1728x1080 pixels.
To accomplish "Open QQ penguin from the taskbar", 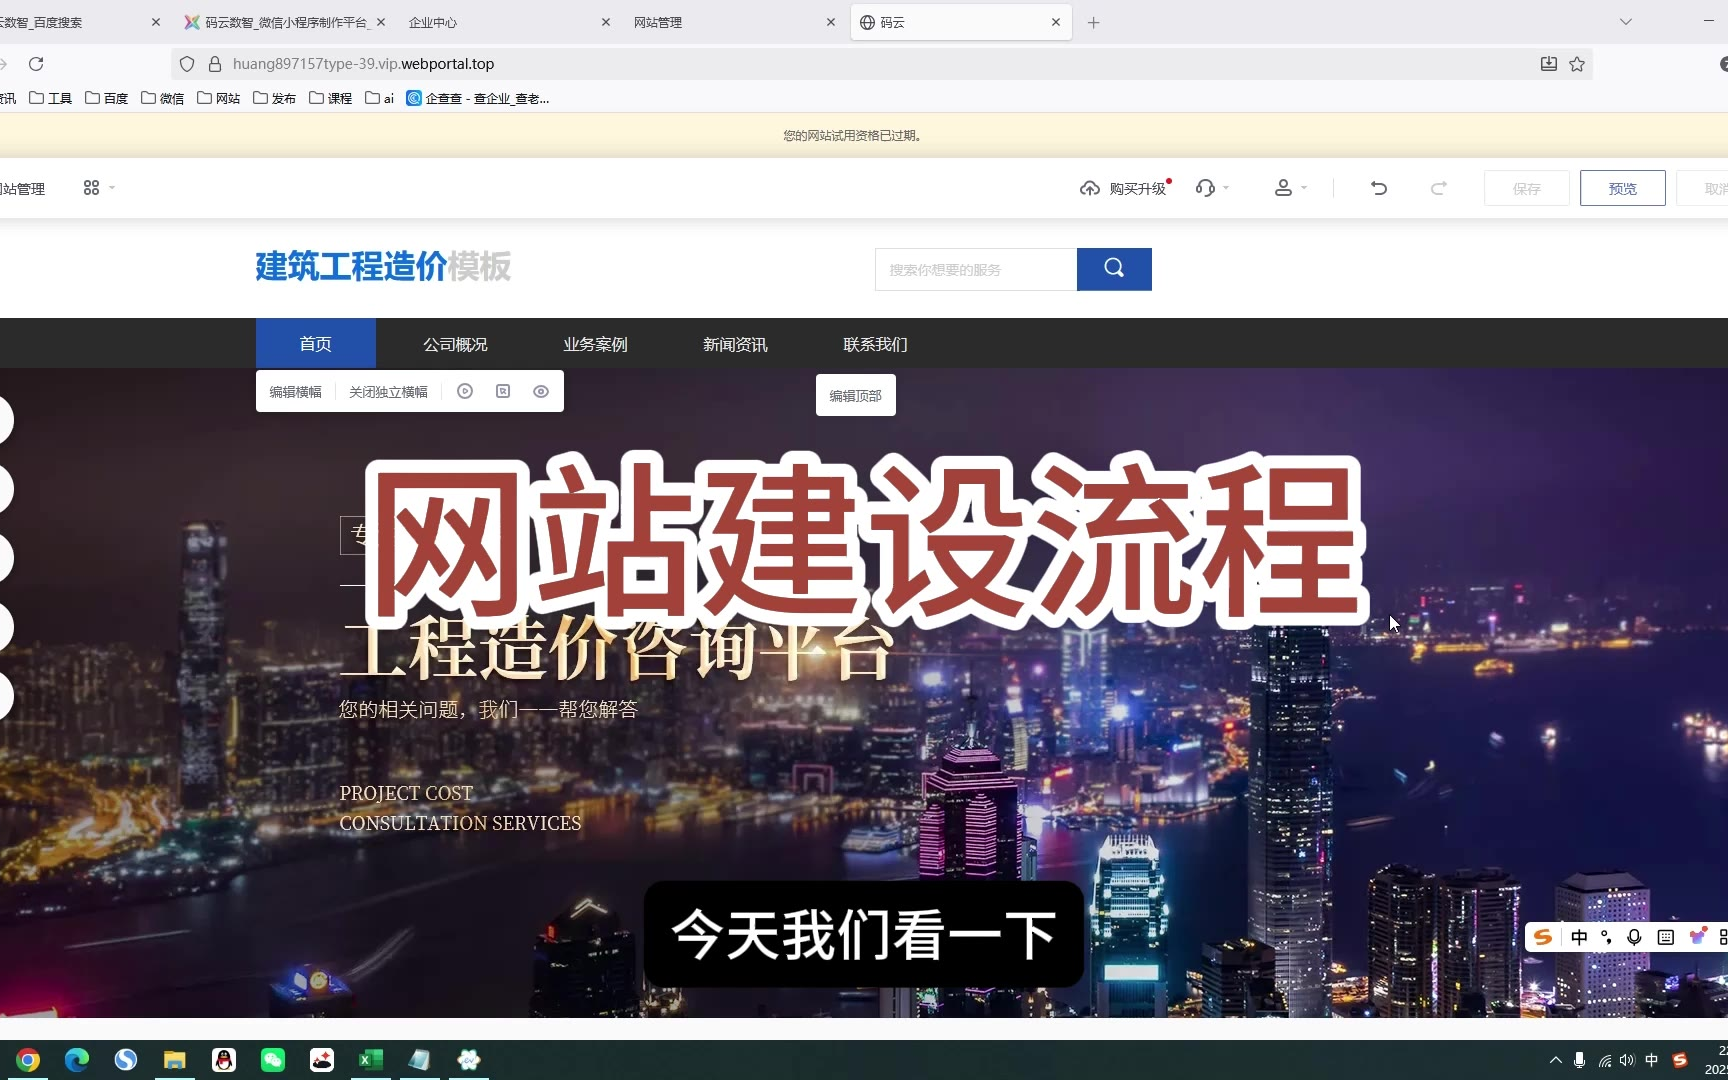I will point(224,1060).
